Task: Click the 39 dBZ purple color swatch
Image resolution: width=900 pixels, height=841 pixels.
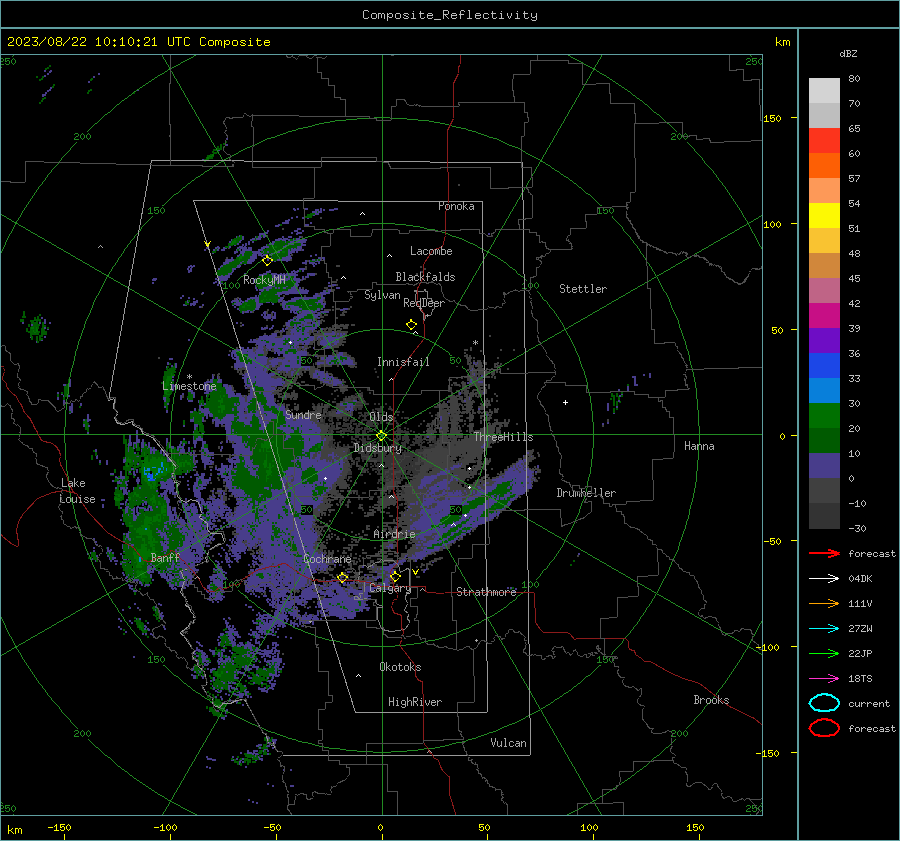Action: click(824, 340)
